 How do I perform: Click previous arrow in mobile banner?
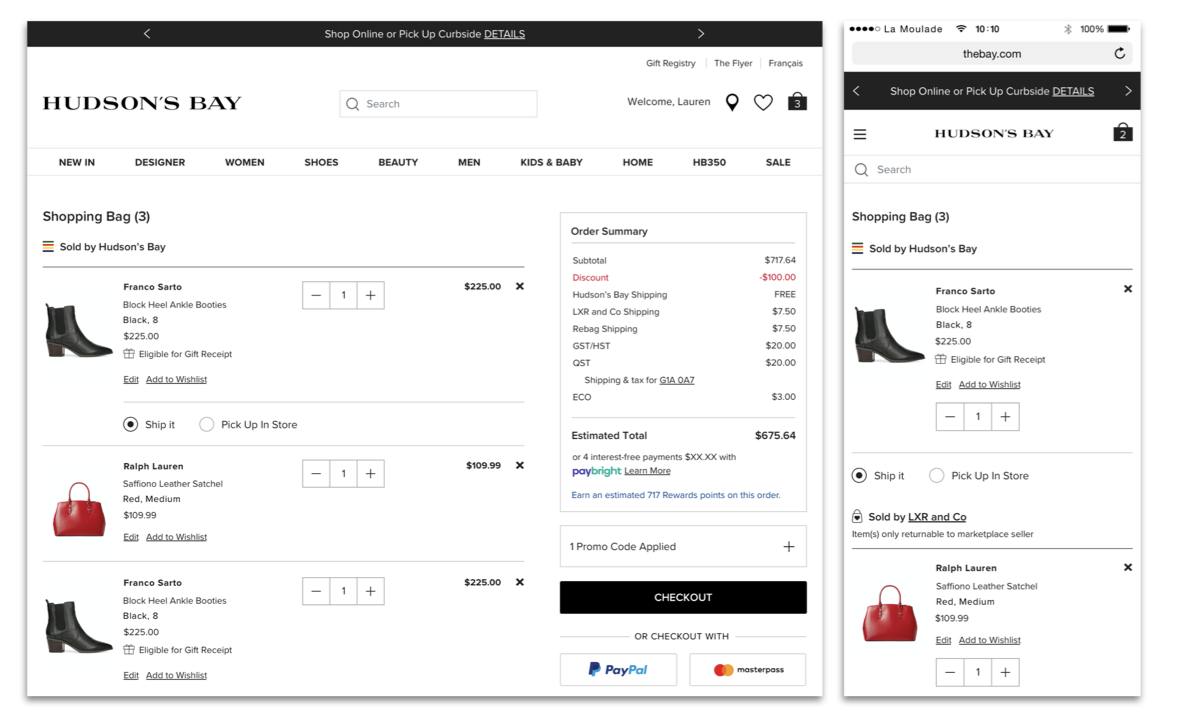856,91
